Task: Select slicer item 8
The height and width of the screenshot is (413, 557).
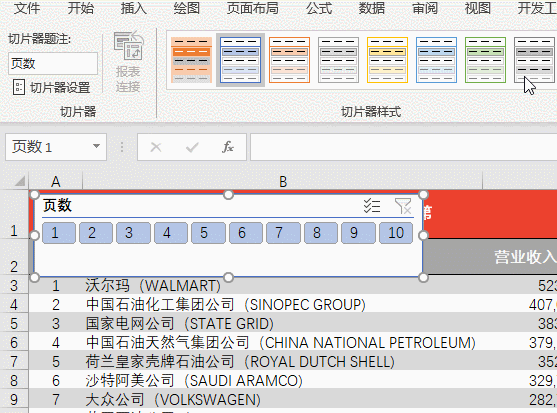Action: (321, 233)
